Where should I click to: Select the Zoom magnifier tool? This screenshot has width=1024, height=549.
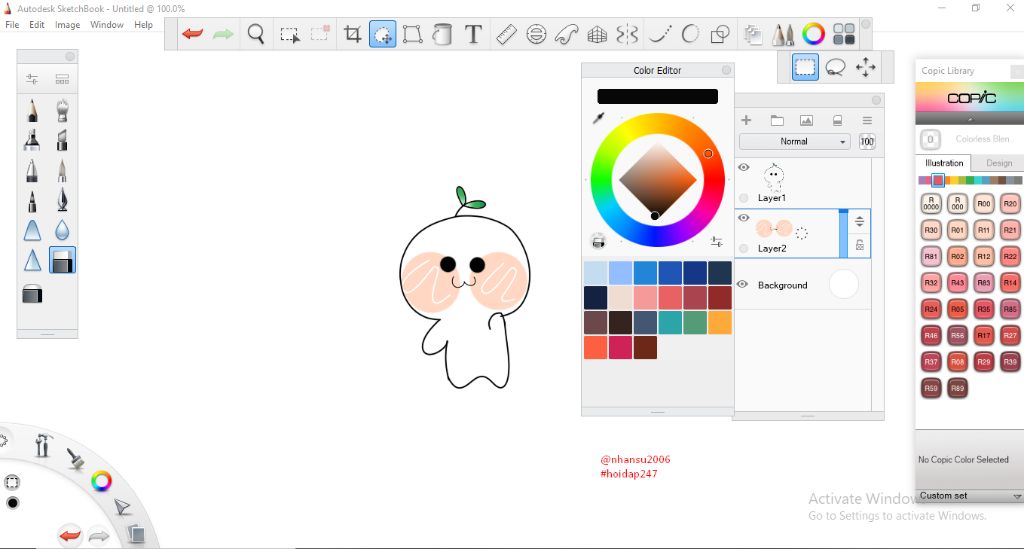256,34
